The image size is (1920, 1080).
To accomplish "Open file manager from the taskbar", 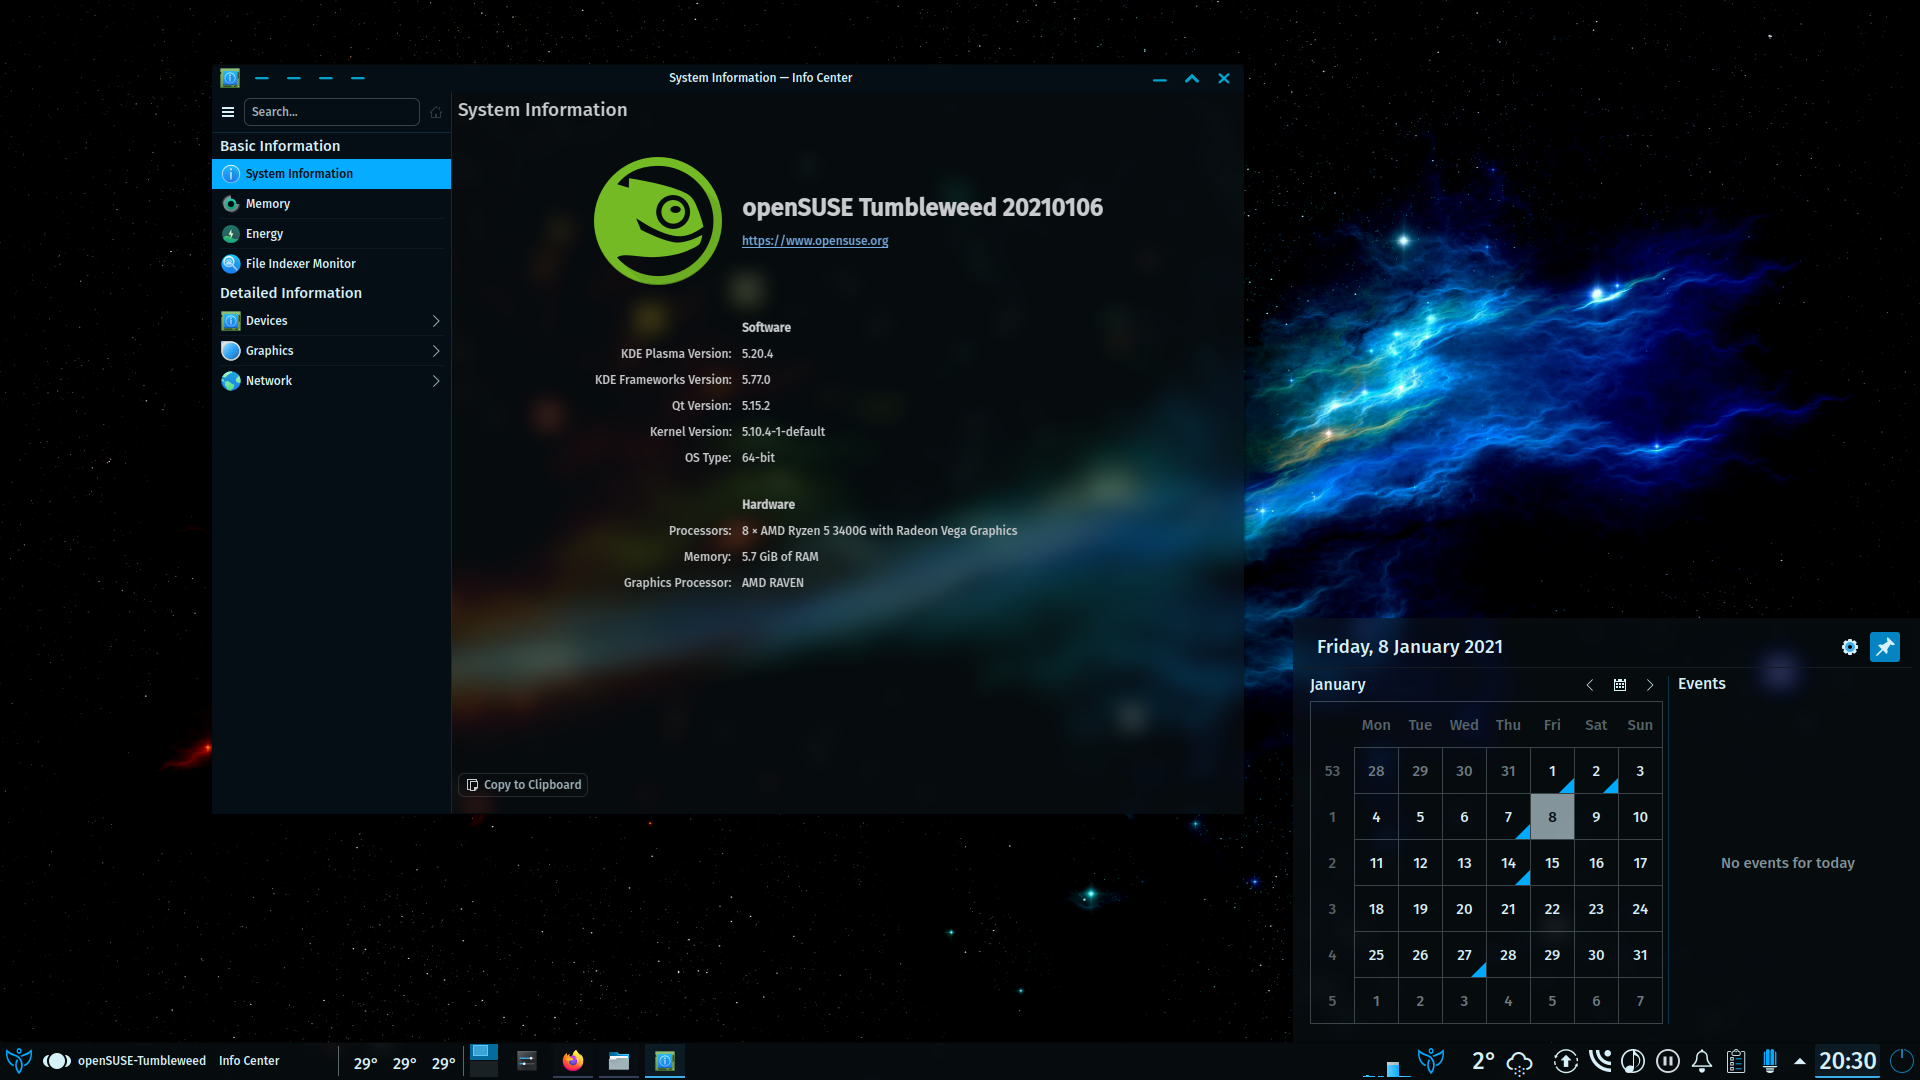I will coord(619,1061).
